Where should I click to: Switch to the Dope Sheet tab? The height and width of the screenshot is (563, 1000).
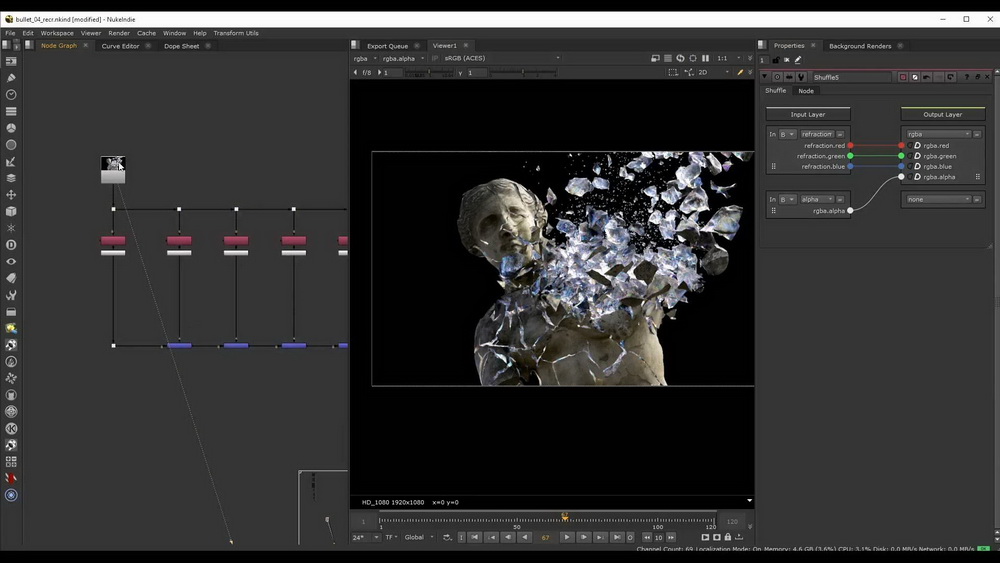pos(181,46)
